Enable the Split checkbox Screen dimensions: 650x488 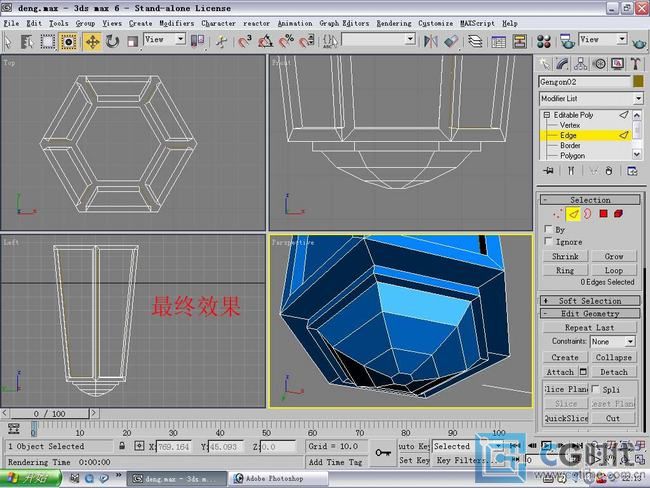point(595,389)
